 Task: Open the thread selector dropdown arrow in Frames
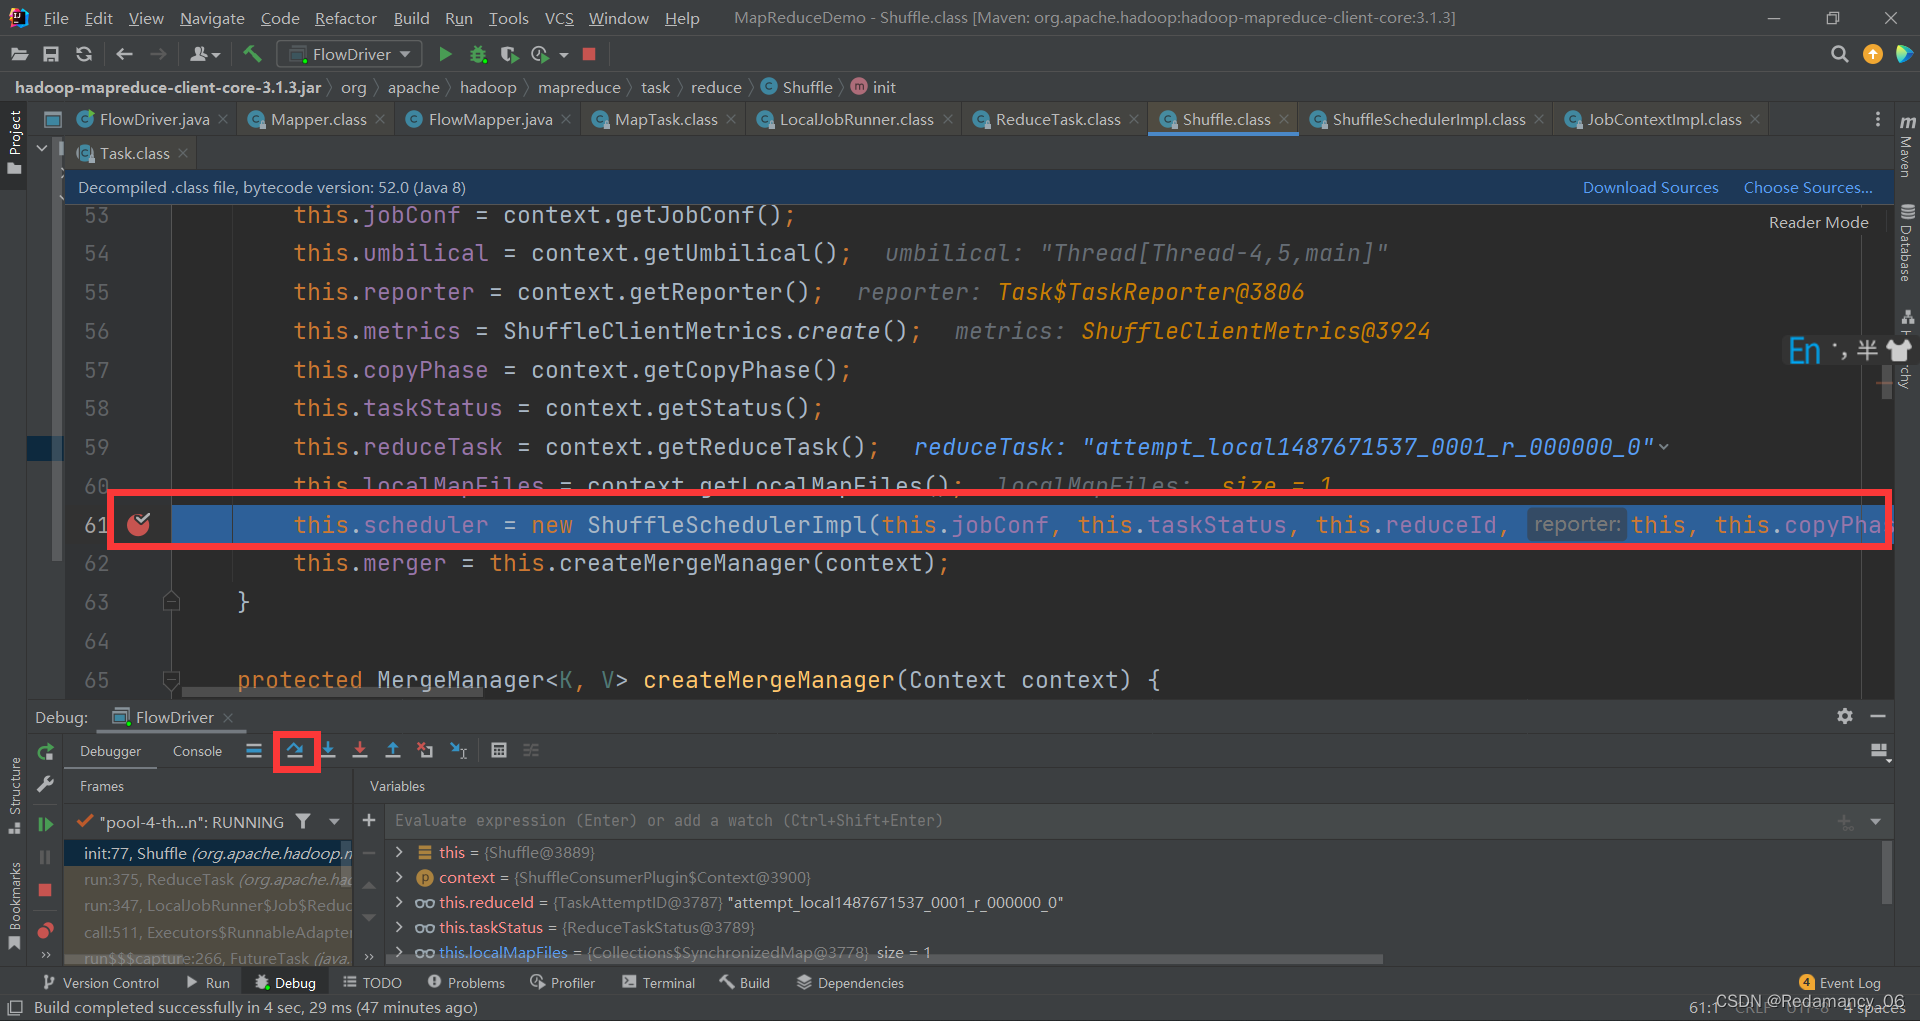coord(334,822)
